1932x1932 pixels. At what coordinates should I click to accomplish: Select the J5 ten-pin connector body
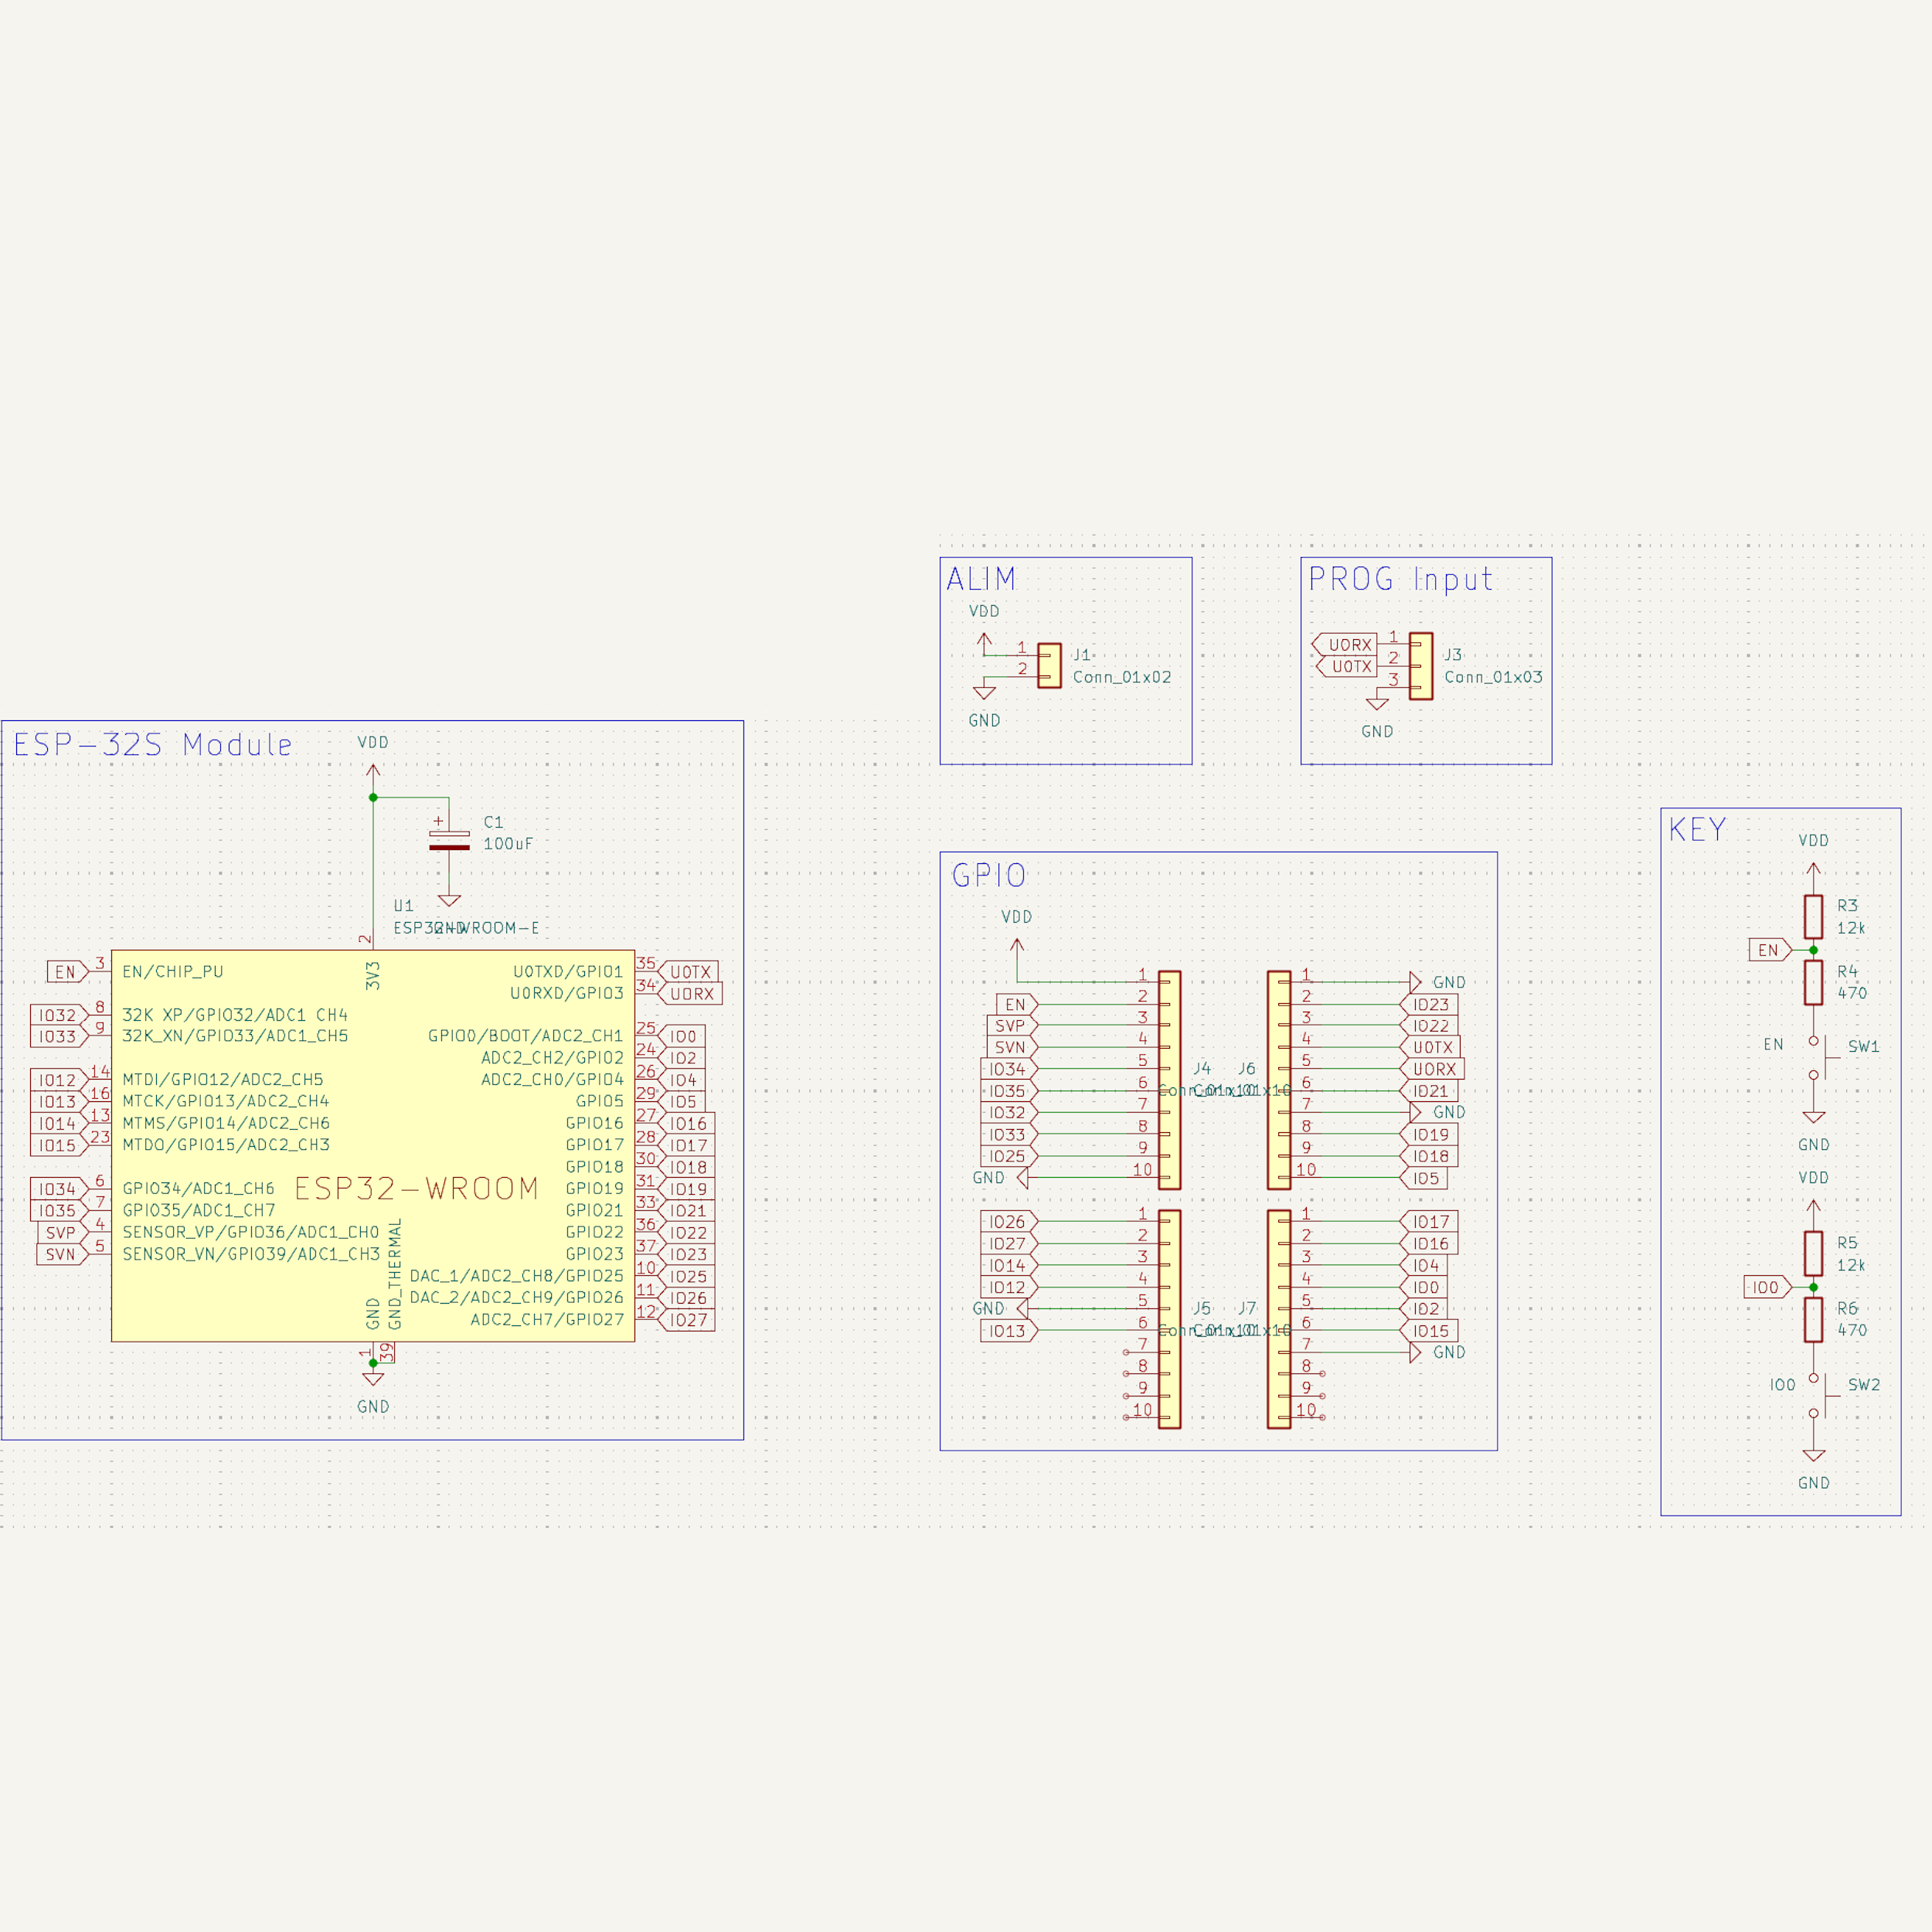(x=1169, y=1319)
